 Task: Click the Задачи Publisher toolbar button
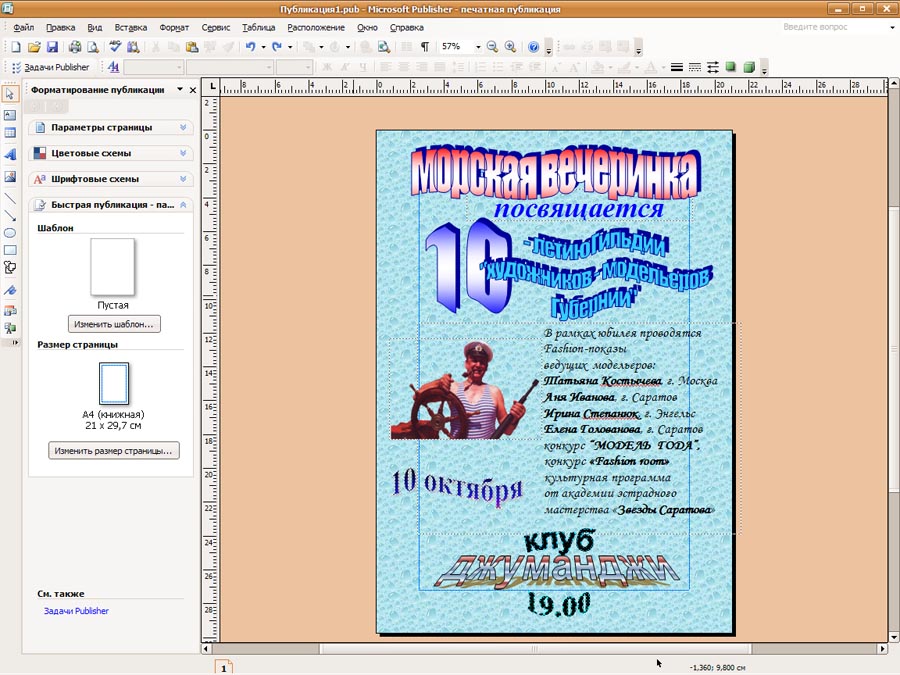point(50,68)
